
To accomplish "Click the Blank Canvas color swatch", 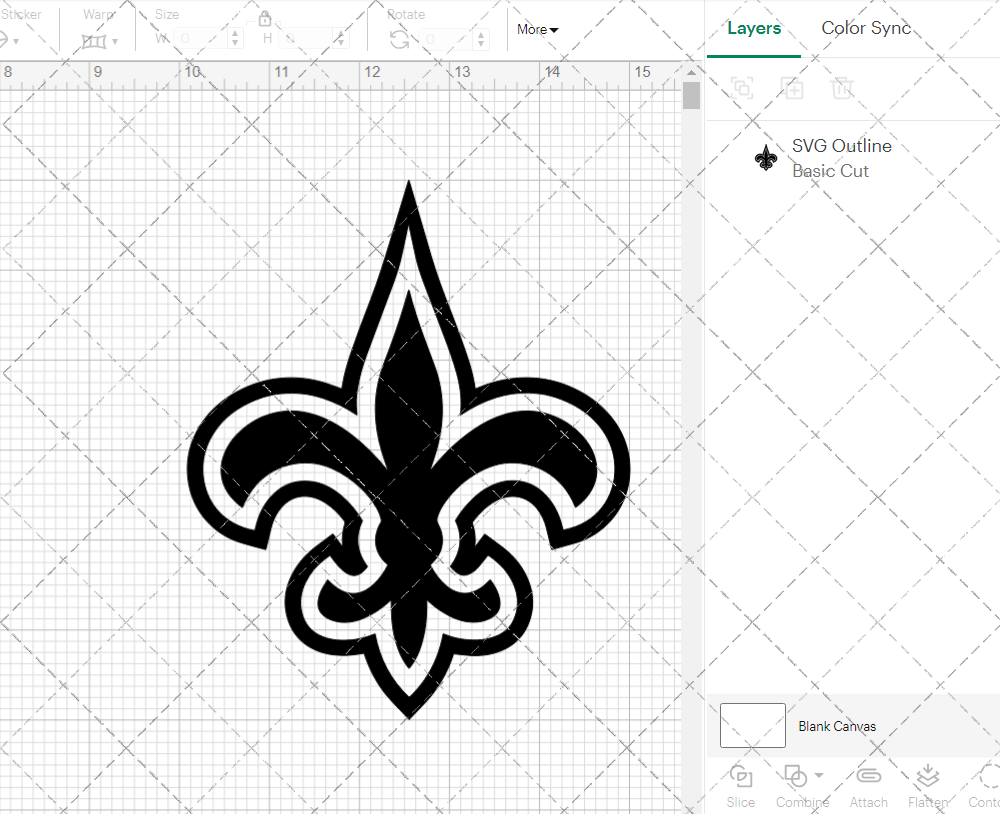I will coord(752,725).
